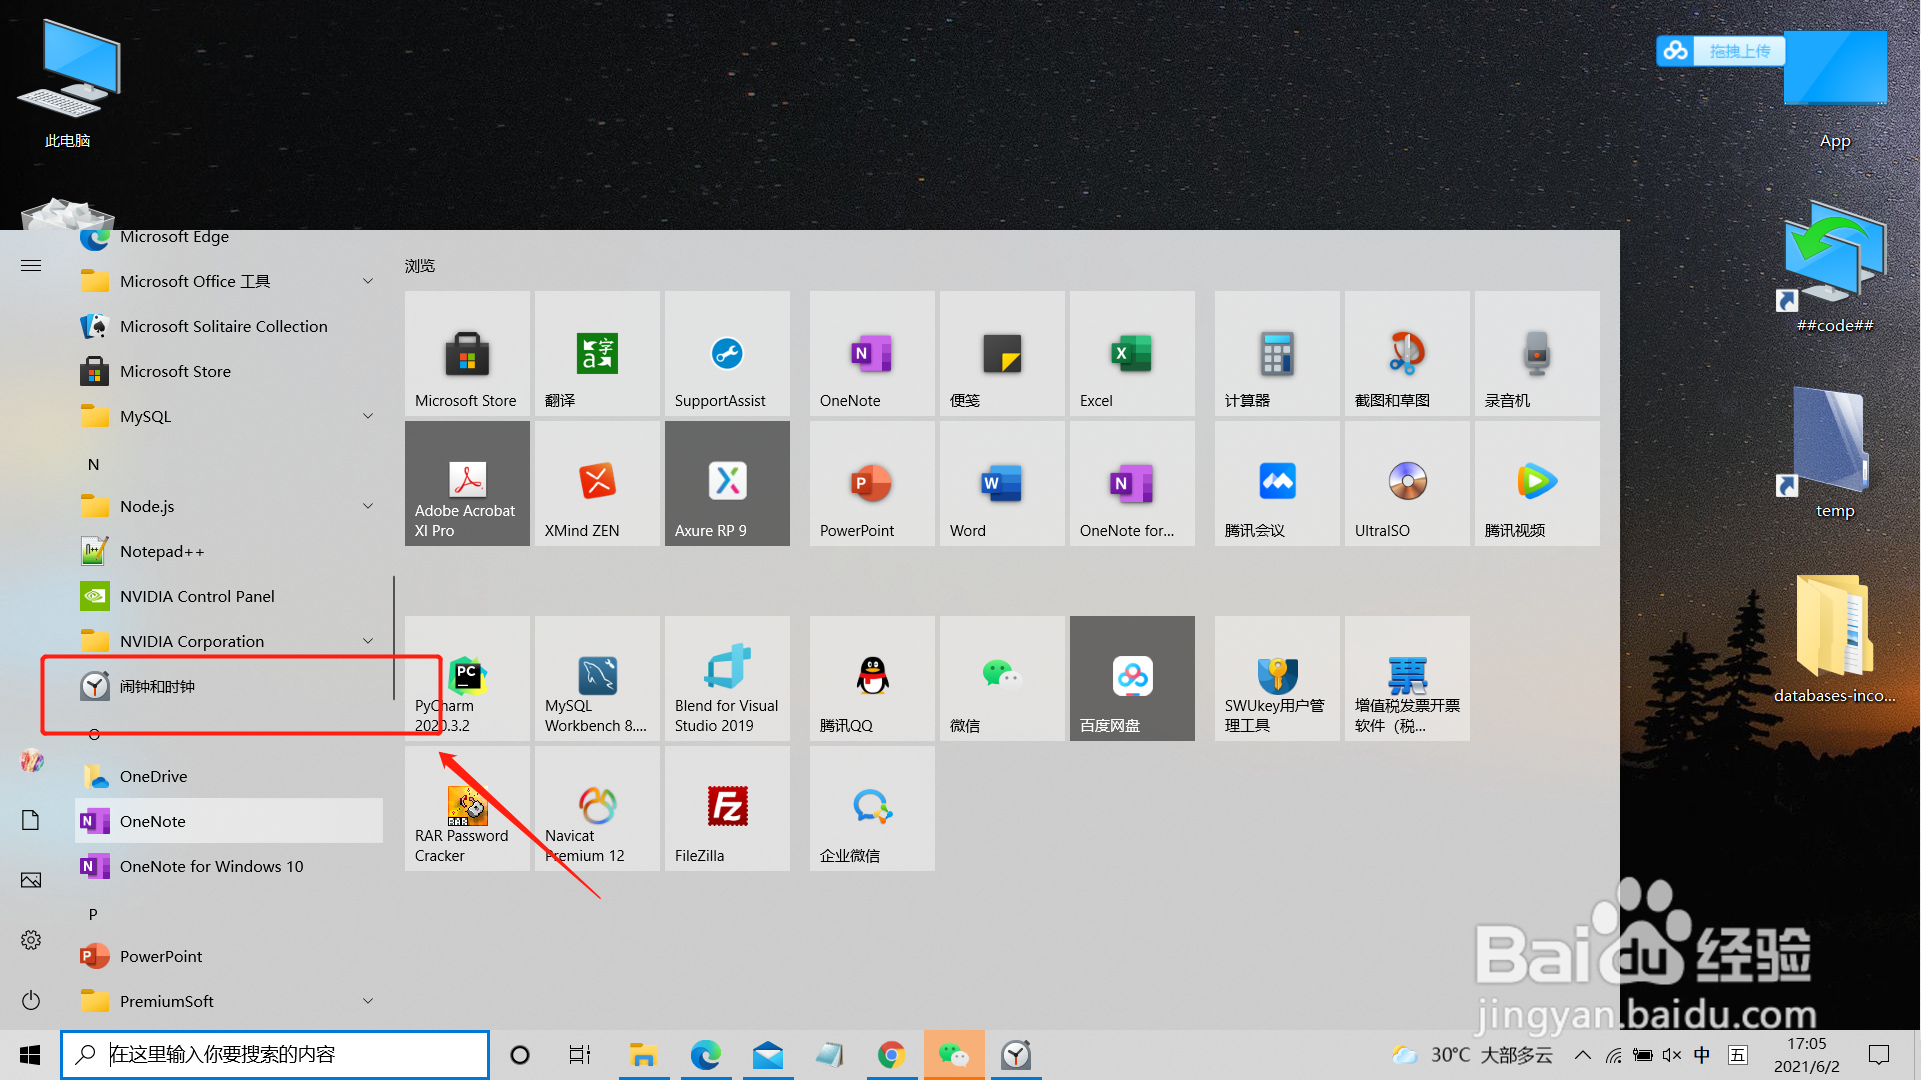The image size is (1921, 1080).
Task: Expand the MySQL folder in app list
Action: 229,416
